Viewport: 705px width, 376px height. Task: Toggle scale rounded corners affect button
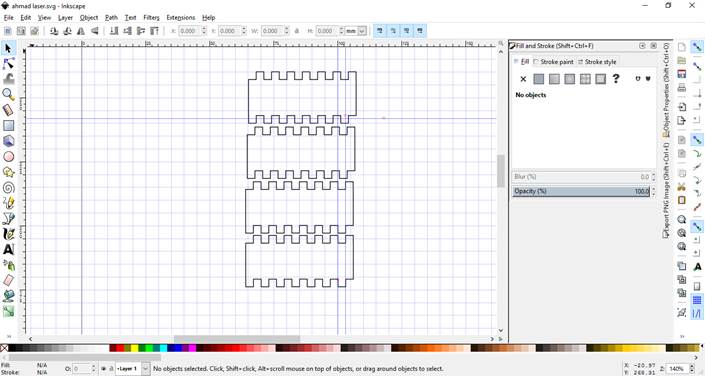pos(393,31)
